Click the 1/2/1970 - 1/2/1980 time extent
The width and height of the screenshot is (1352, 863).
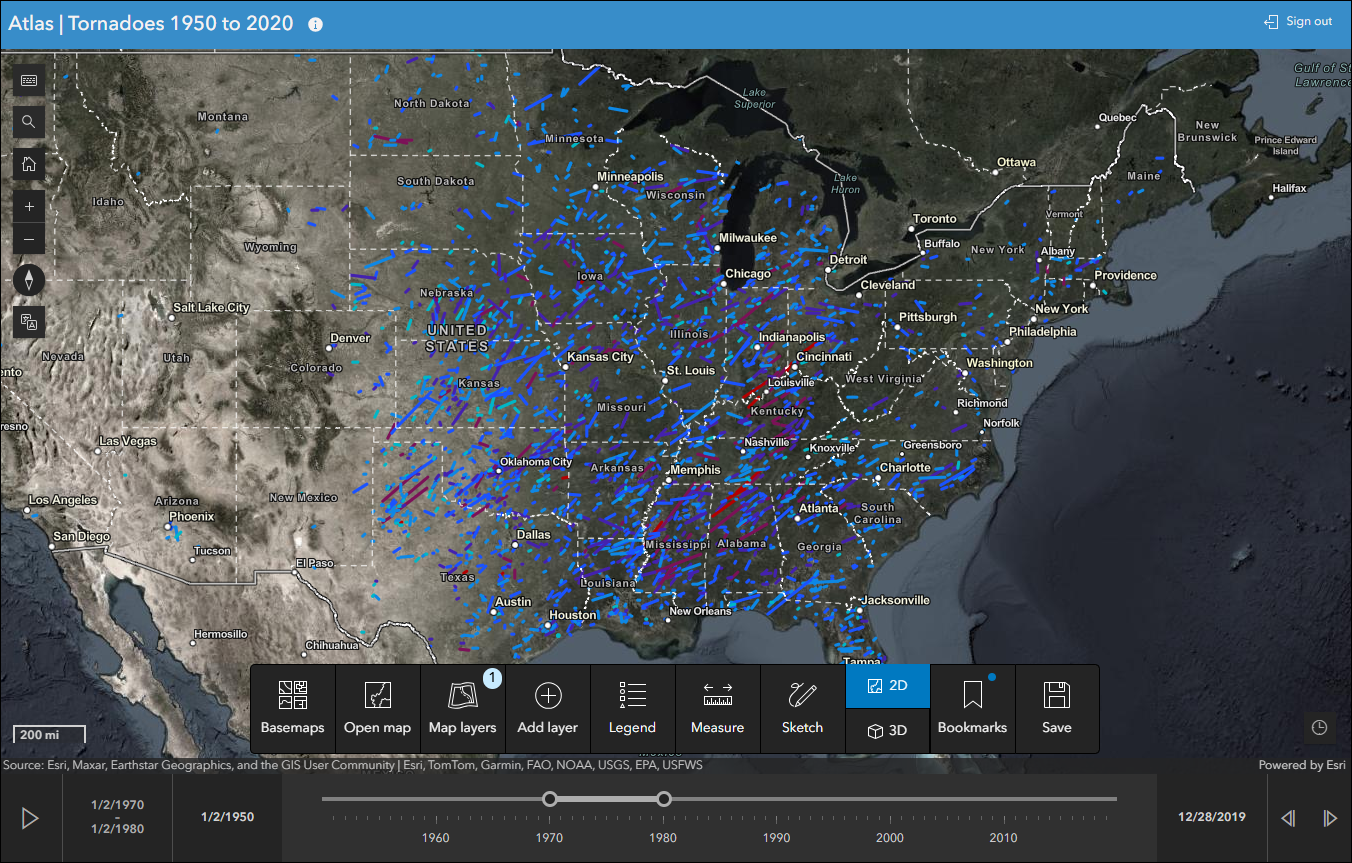[117, 816]
